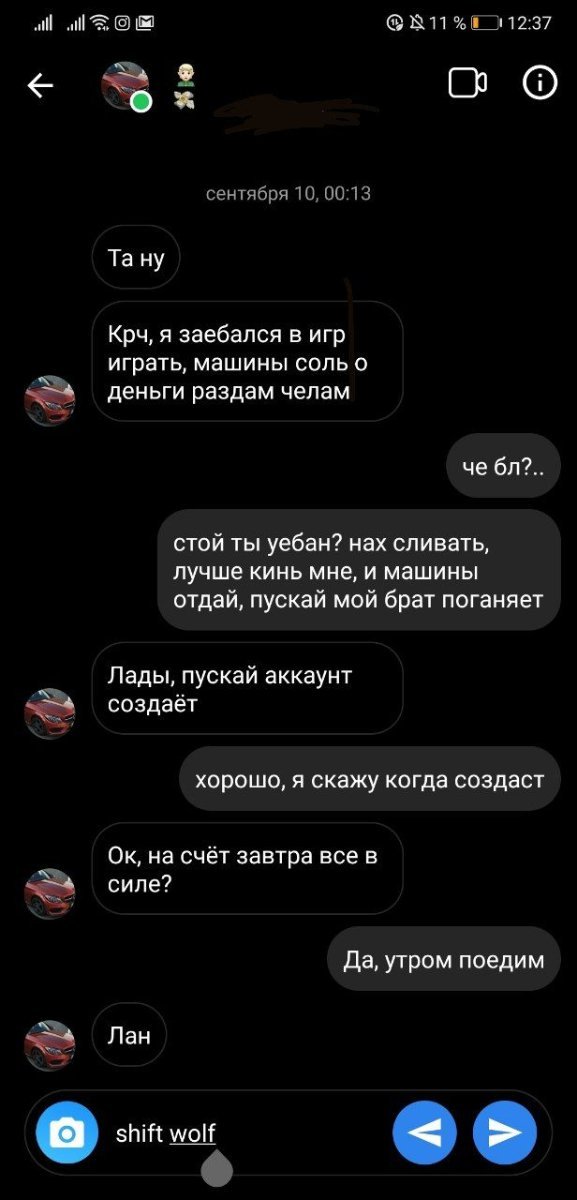Image resolution: width=577 pixels, height=1200 pixels.
Task: Tap avatar next to "Ок, на счёт завтра" message
Action: (x=50, y=893)
